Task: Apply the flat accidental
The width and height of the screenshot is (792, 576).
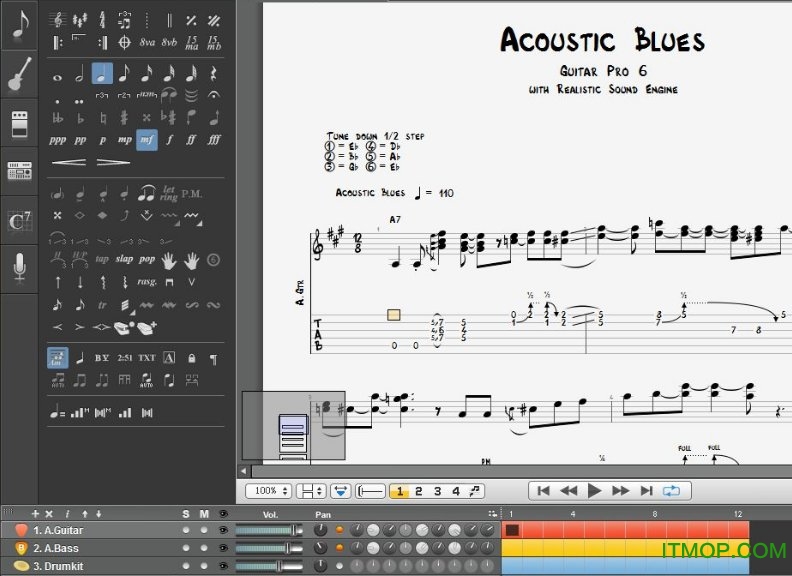Action: (x=80, y=118)
